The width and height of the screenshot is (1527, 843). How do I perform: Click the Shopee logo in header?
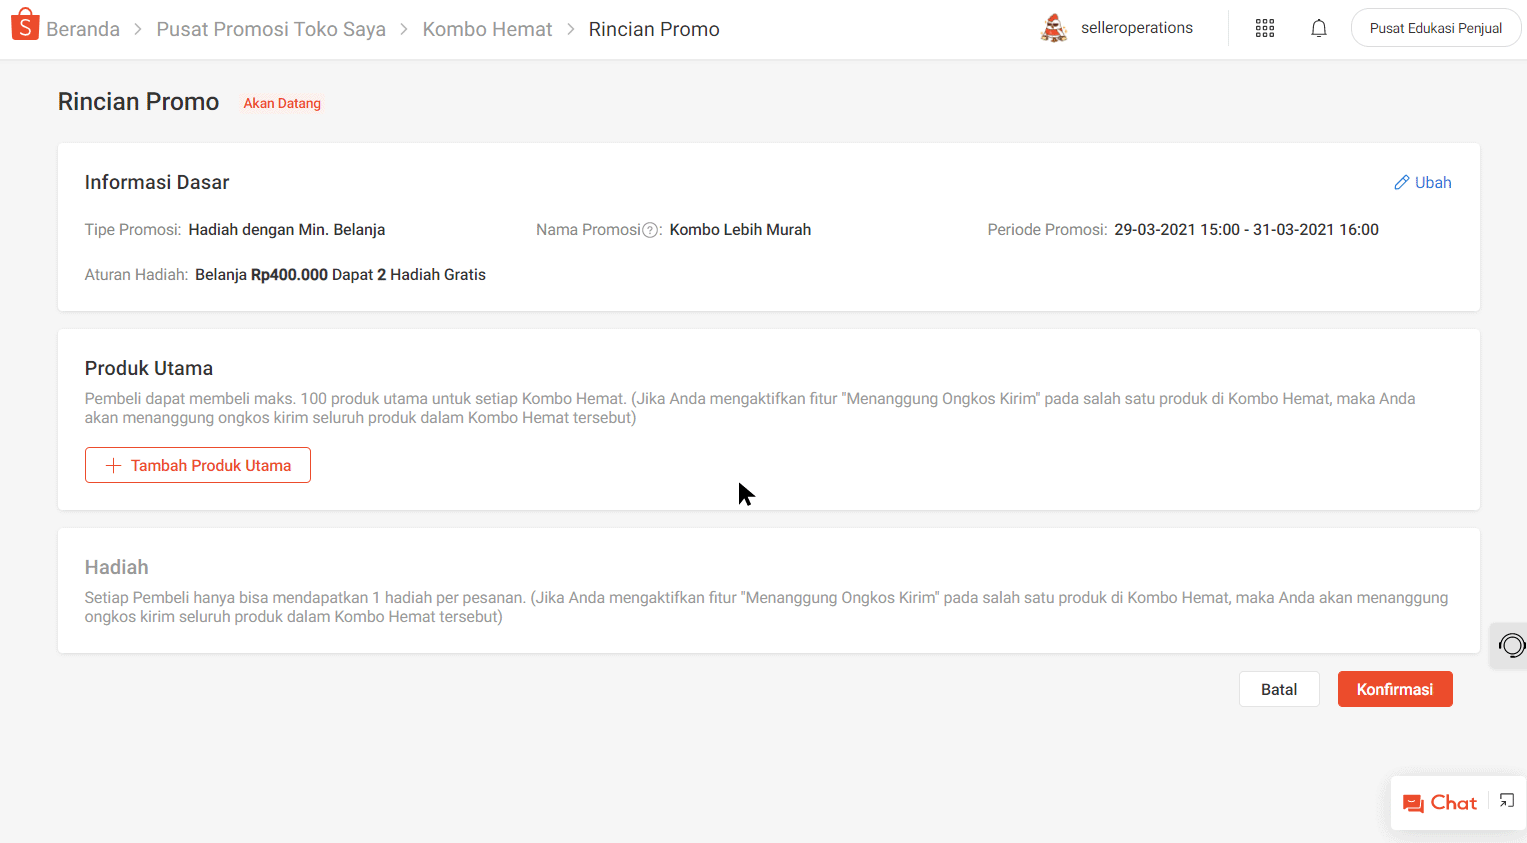(x=24, y=25)
